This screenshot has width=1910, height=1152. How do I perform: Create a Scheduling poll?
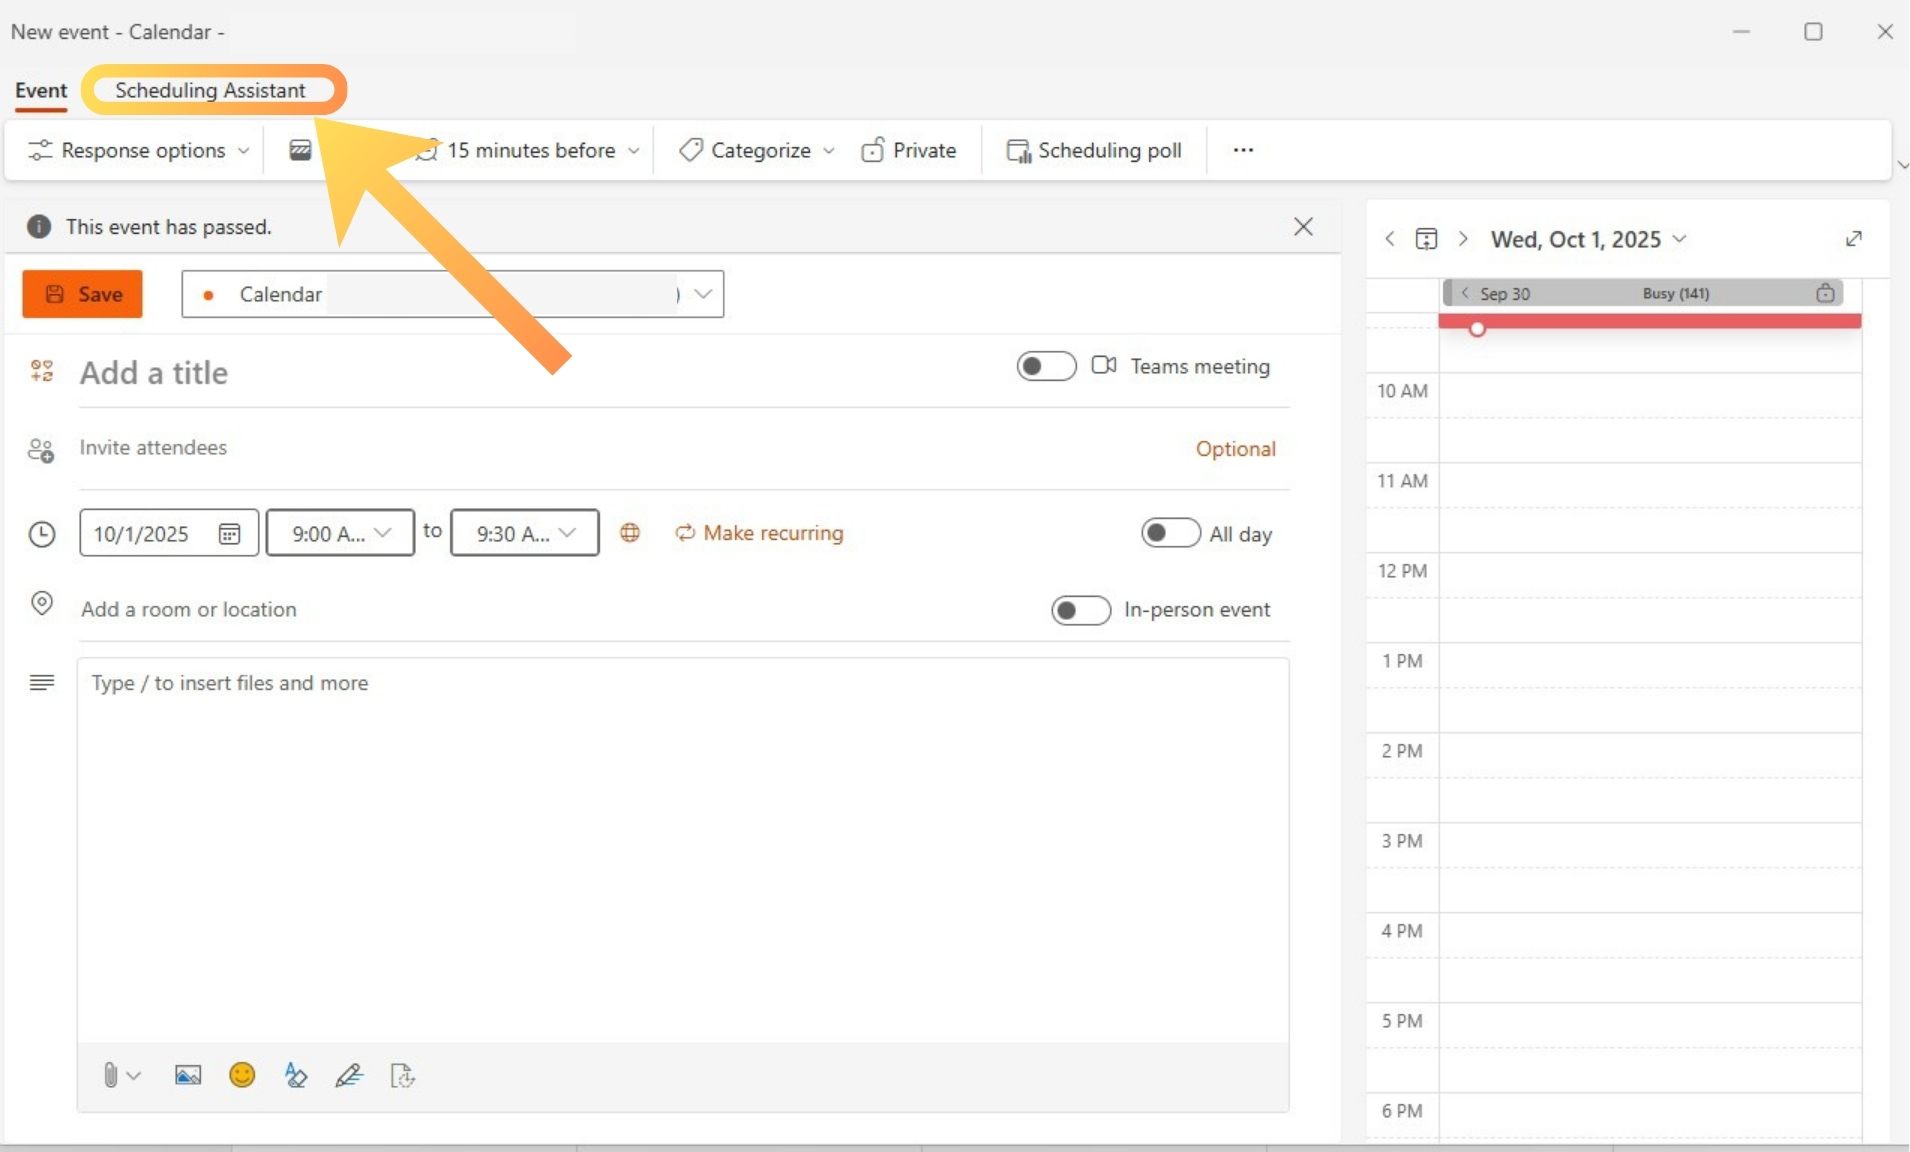click(1094, 150)
